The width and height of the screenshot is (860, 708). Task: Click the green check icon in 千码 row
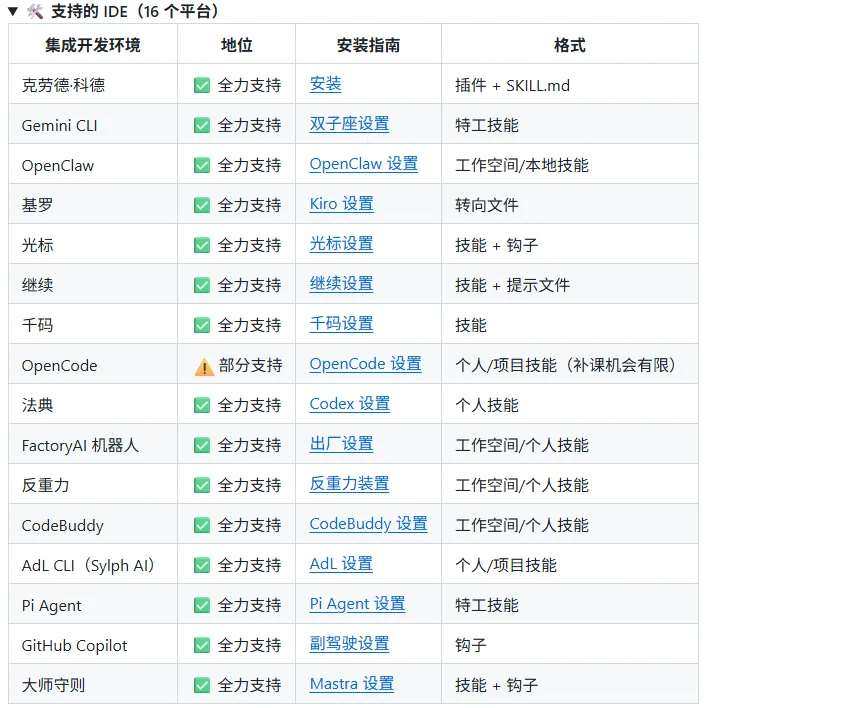202,325
